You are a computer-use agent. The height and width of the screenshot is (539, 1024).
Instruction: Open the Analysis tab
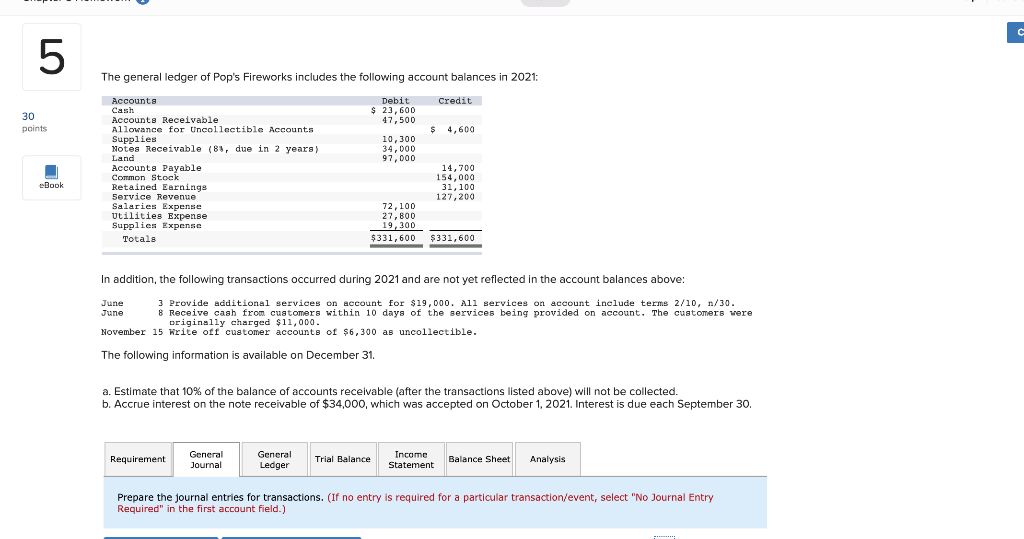(x=548, y=459)
